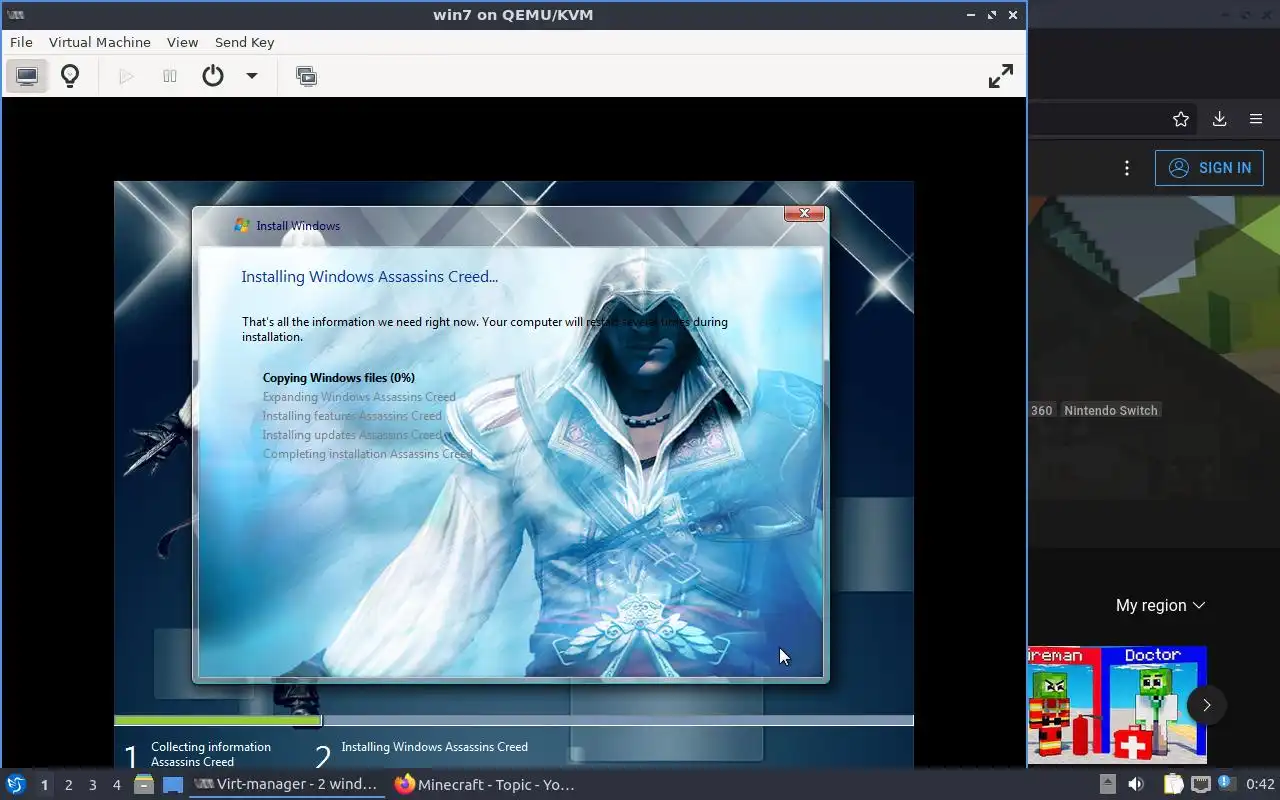Image resolution: width=1280 pixels, height=800 pixels.
Task: Expand the My region dropdown
Action: click(x=1160, y=606)
